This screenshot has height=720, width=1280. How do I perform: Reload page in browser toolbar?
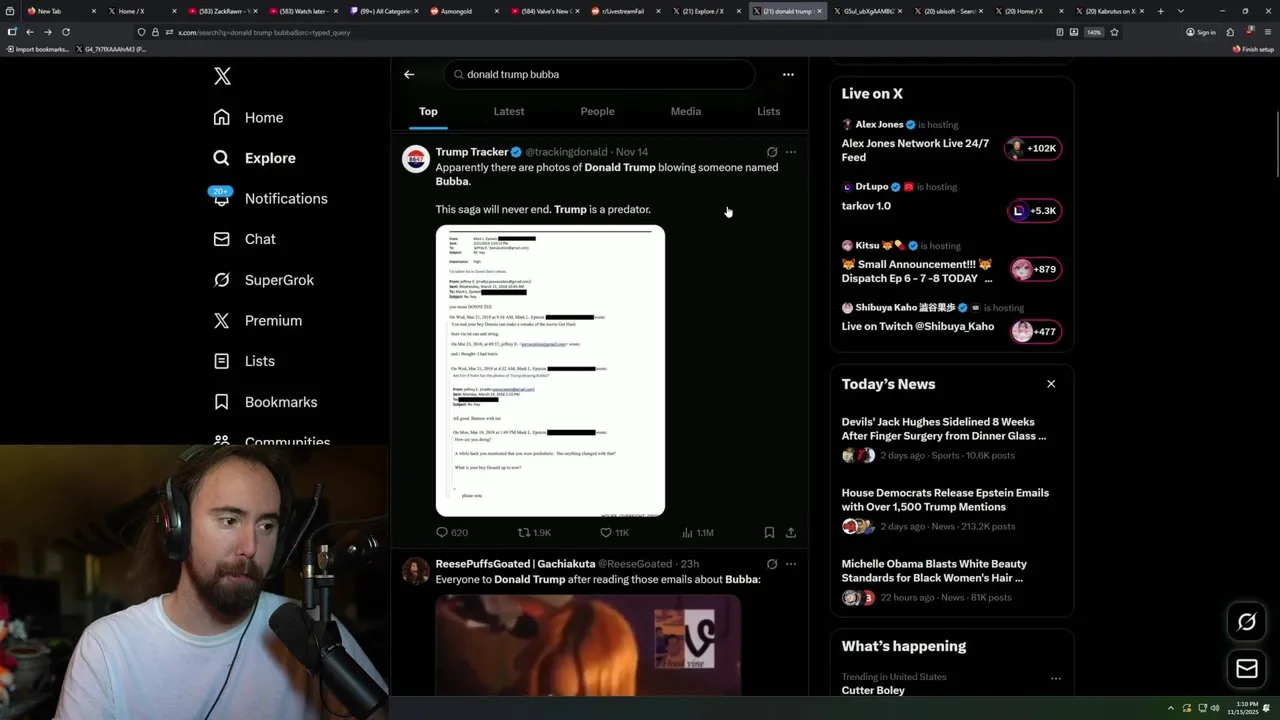pos(66,32)
